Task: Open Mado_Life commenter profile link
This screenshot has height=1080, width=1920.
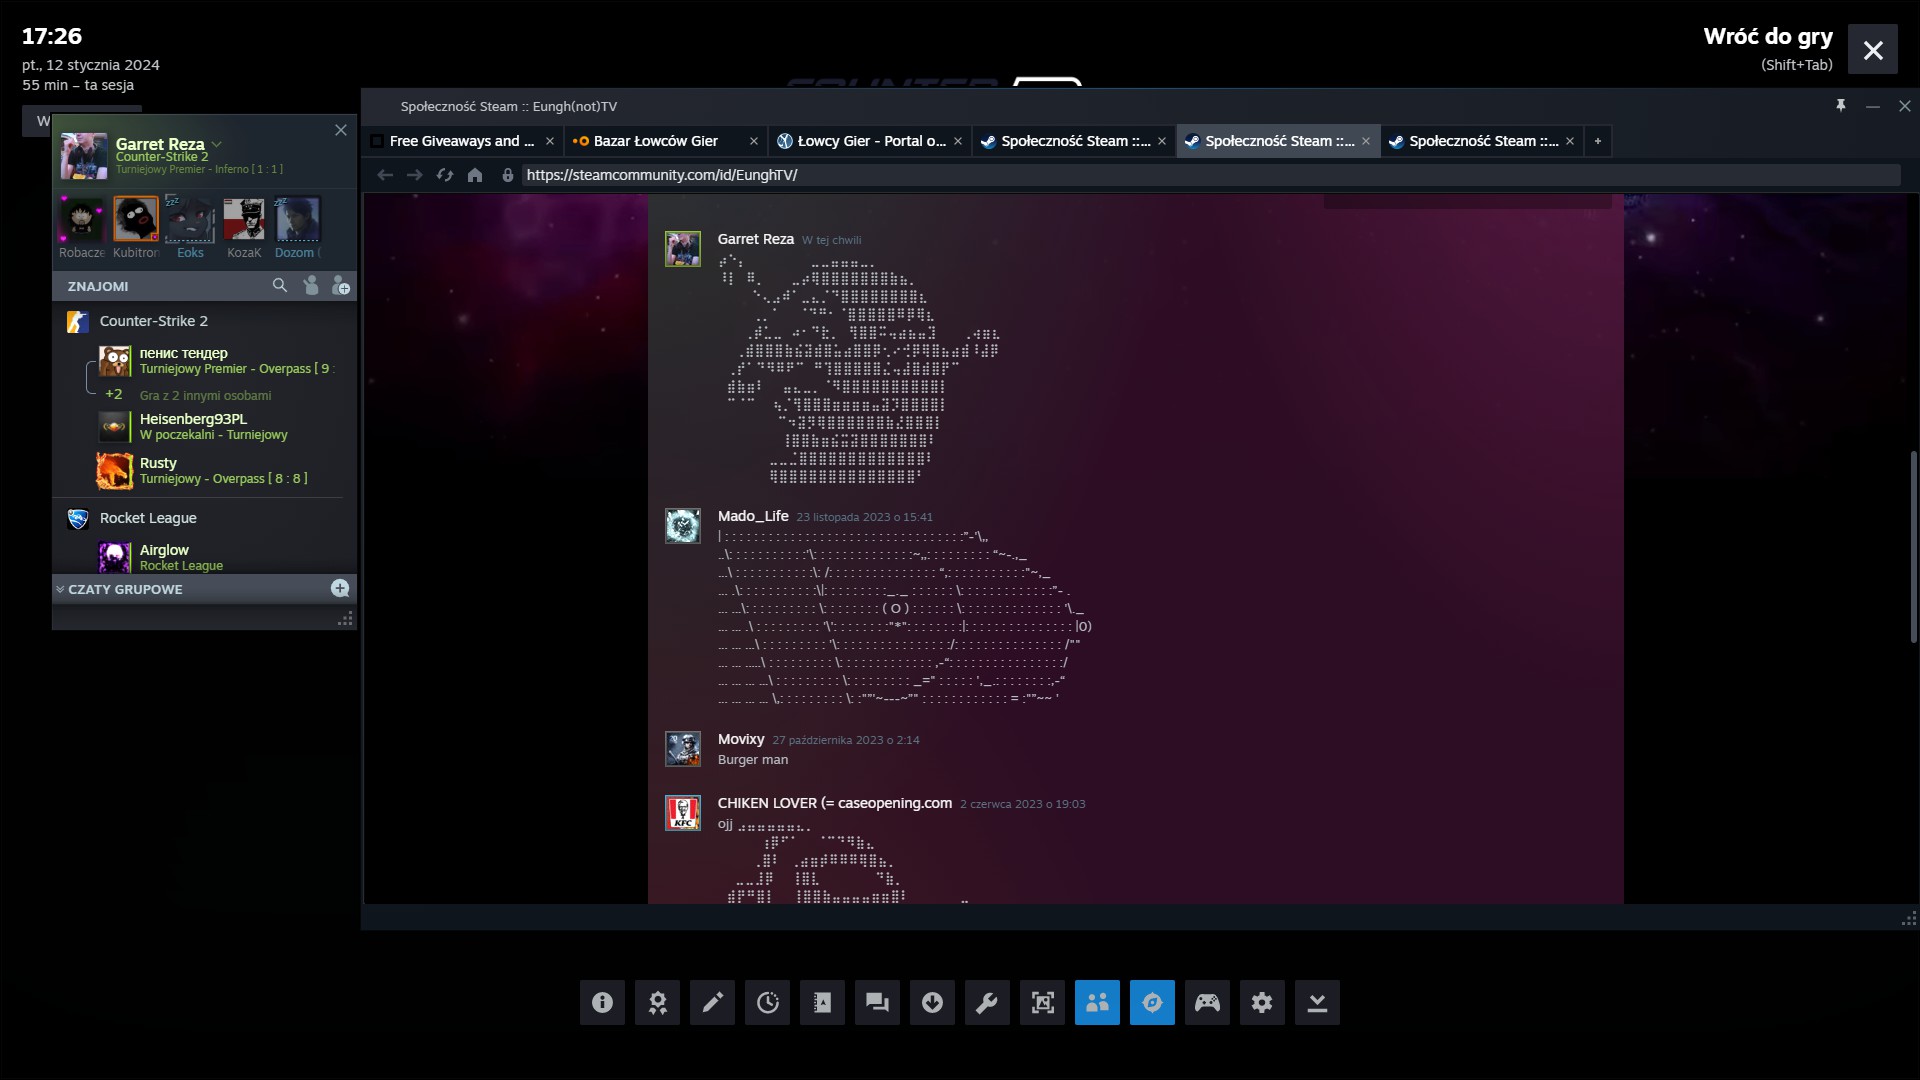Action: pyautogui.click(x=752, y=516)
